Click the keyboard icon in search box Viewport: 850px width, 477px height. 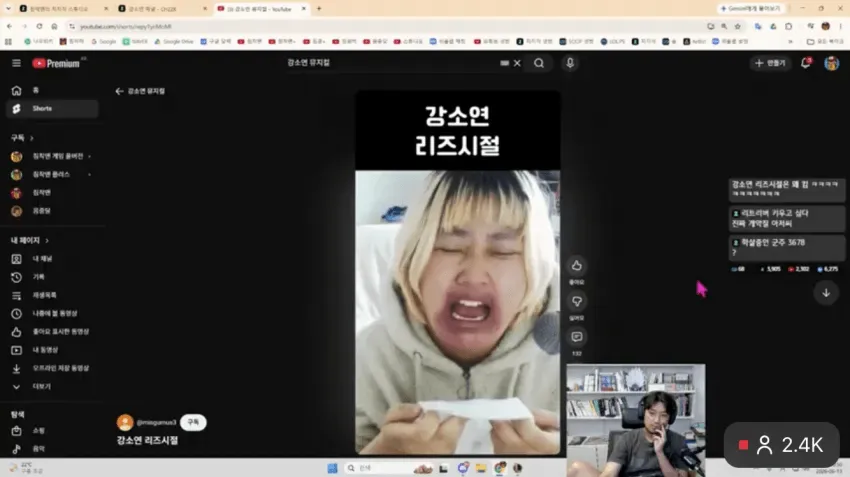[505, 63]
